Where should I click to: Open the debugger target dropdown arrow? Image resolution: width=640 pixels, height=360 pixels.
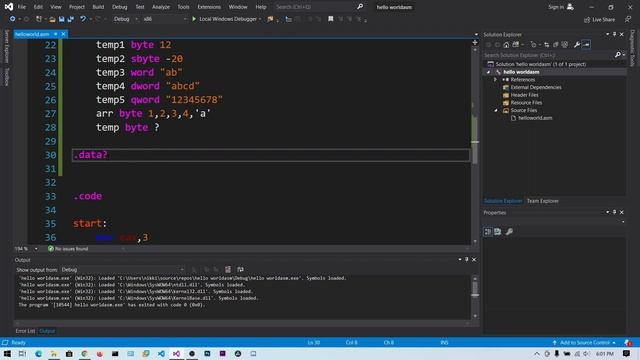pos(260,19)
